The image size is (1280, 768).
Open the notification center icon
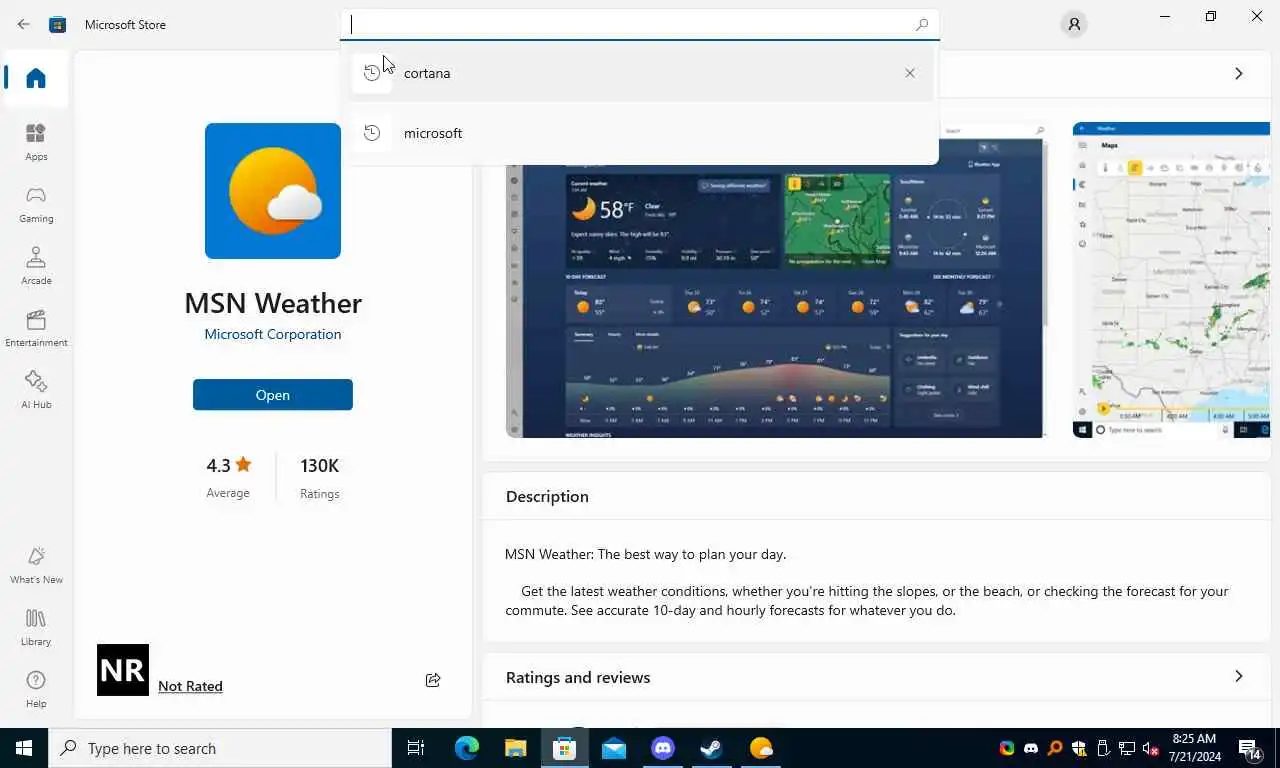(1250, 749)
